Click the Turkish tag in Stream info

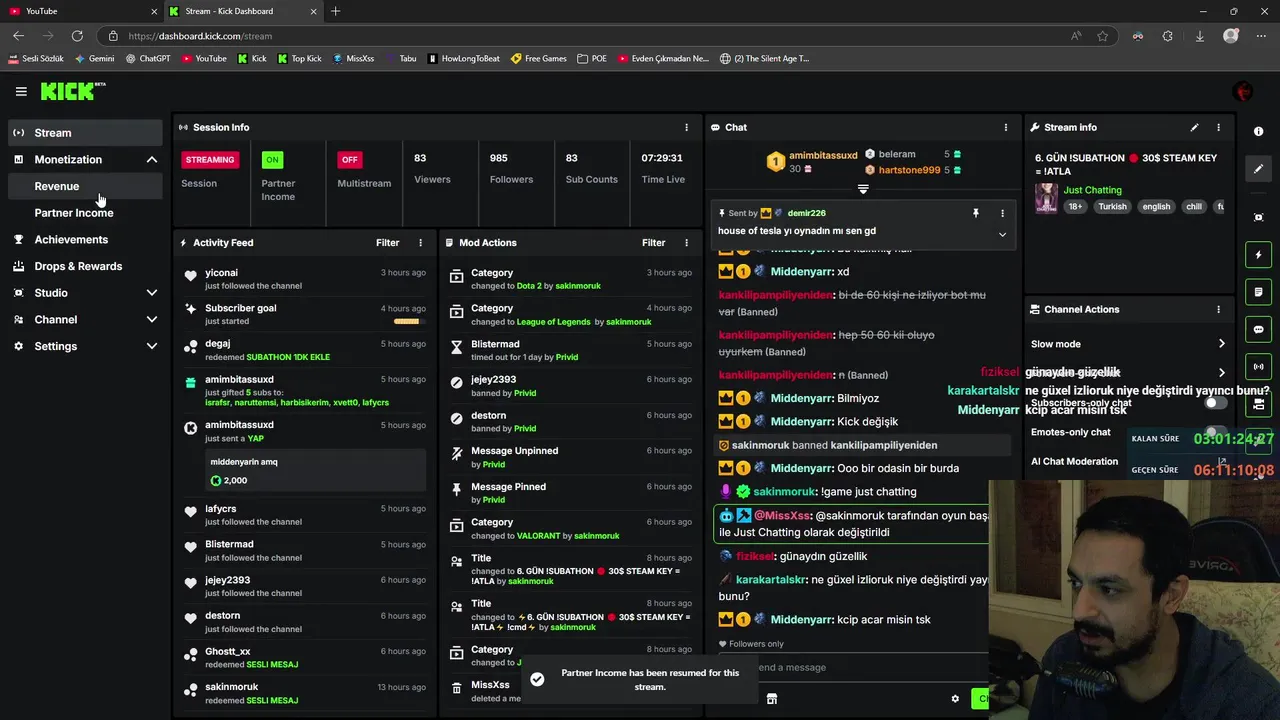tap(1112, 207)
